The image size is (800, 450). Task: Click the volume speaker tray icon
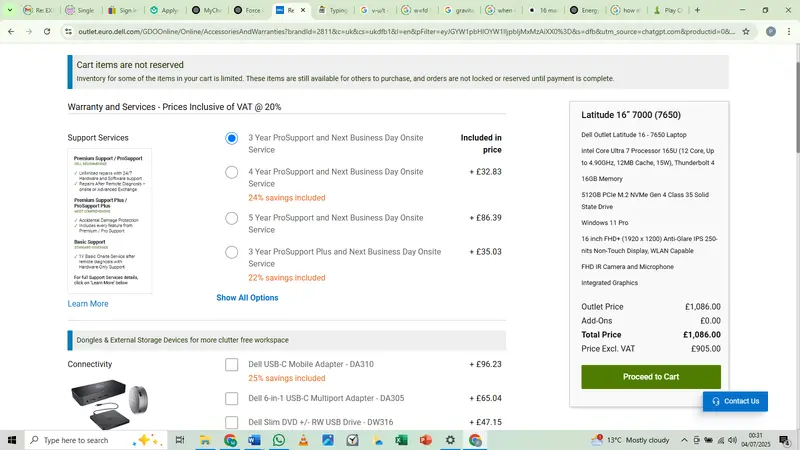733,440
